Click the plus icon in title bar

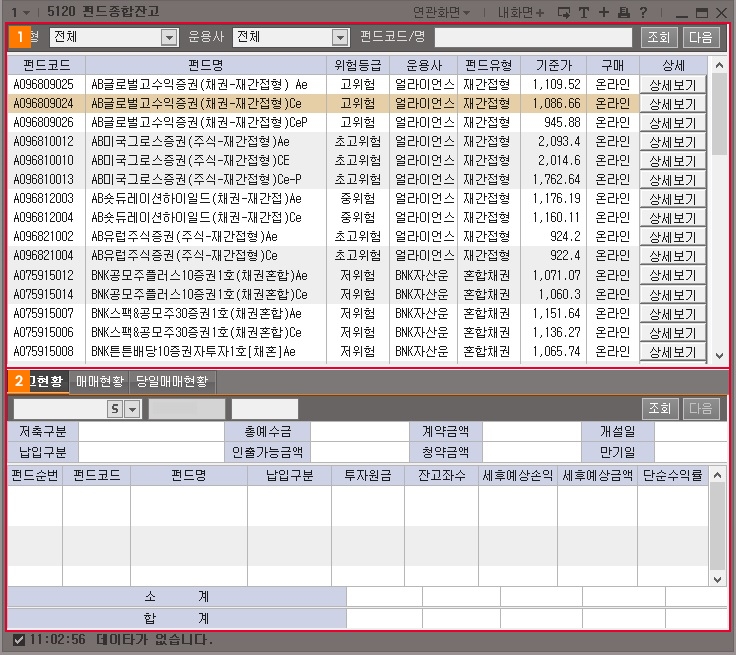coord(604,13)
